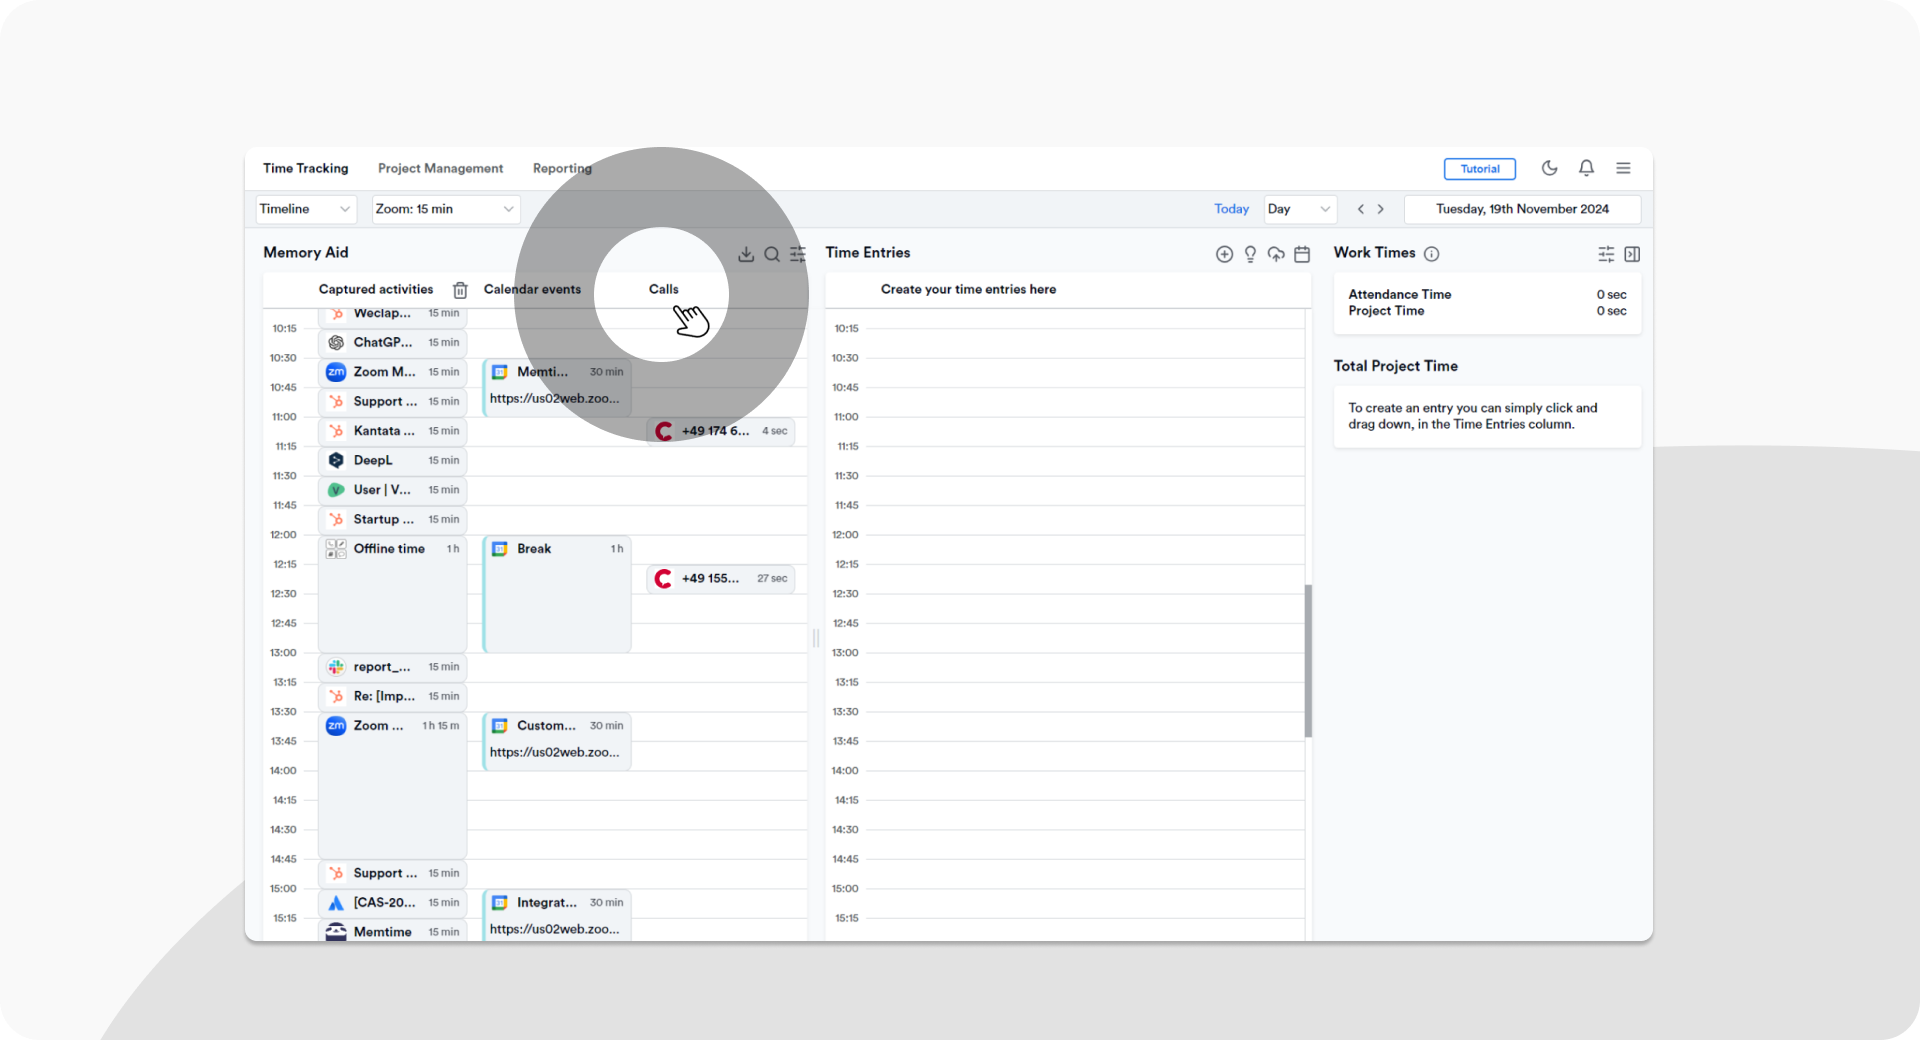1920x1040 pixels.
Task: Open the Zoom: 15 min dropdown
Action: pyautogui.click(x=446, y=209)
